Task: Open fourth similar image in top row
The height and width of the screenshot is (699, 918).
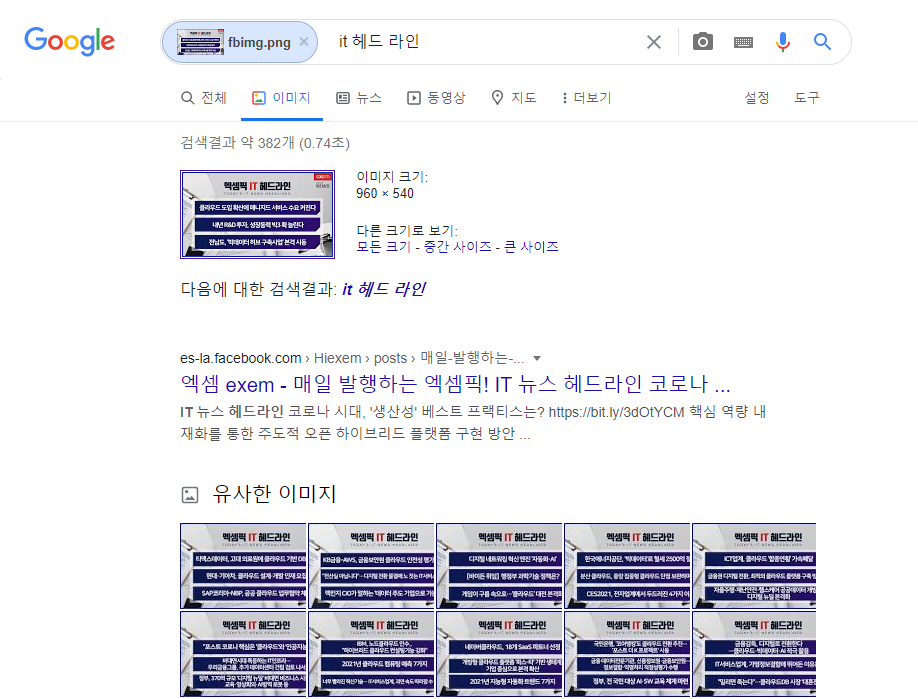Action: (x=627, y=566)
